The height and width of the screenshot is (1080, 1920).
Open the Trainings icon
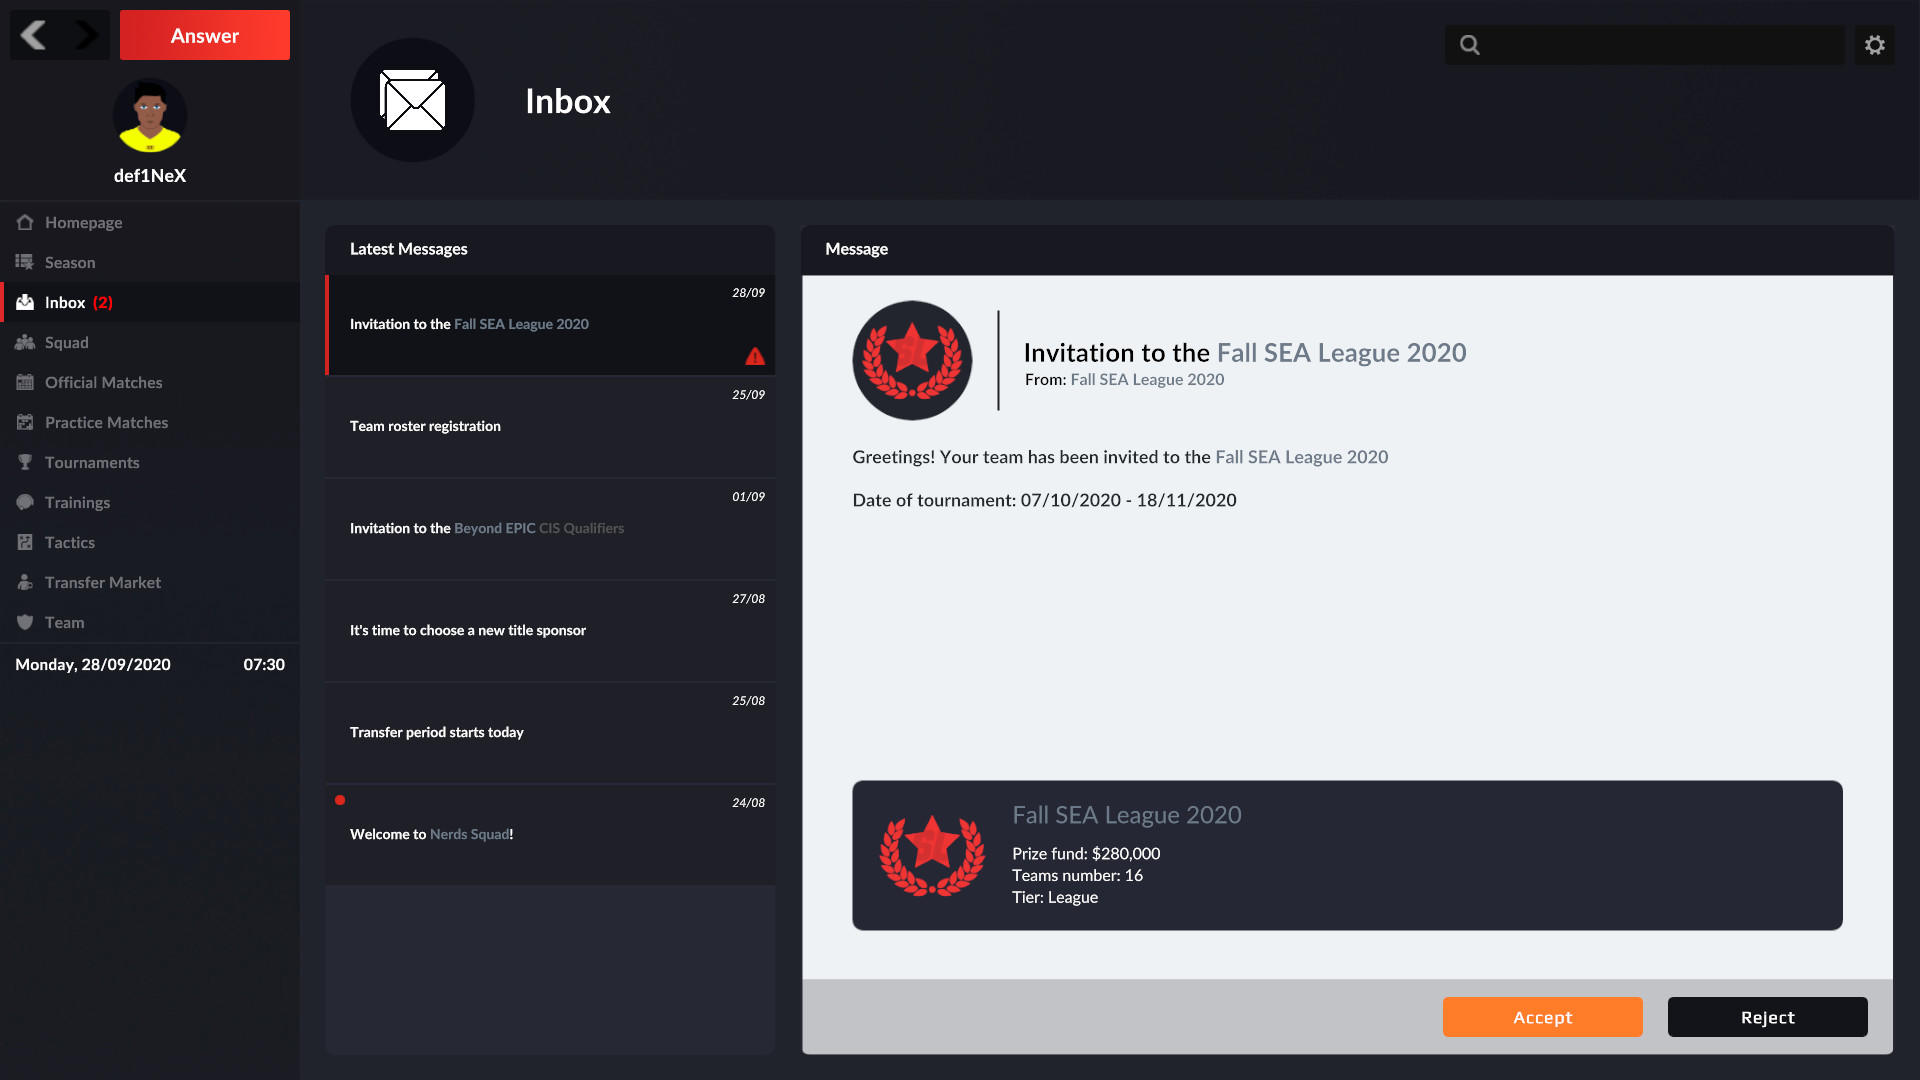click(25, 502)
